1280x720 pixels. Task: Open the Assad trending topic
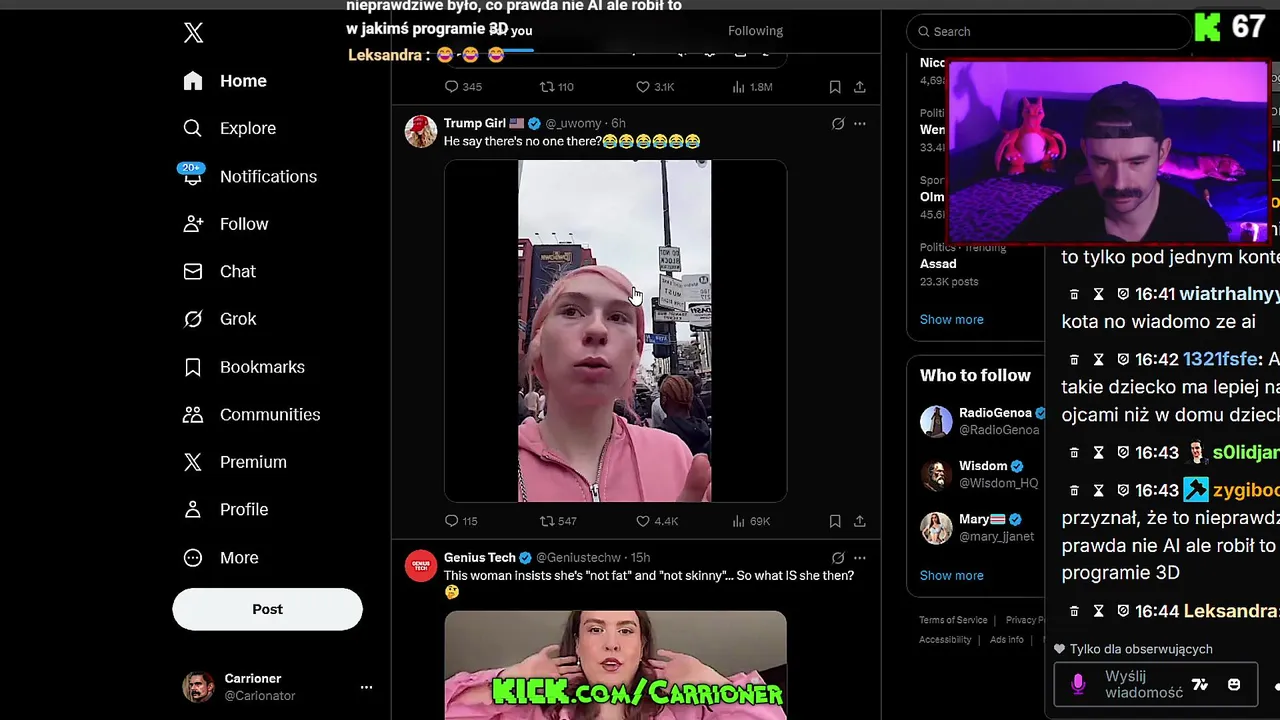point(938,264)
